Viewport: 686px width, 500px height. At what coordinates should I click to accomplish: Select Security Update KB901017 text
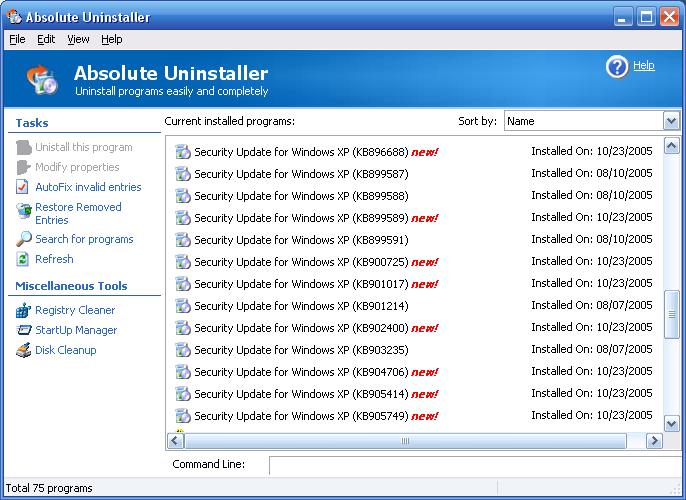tap(301, 284)
